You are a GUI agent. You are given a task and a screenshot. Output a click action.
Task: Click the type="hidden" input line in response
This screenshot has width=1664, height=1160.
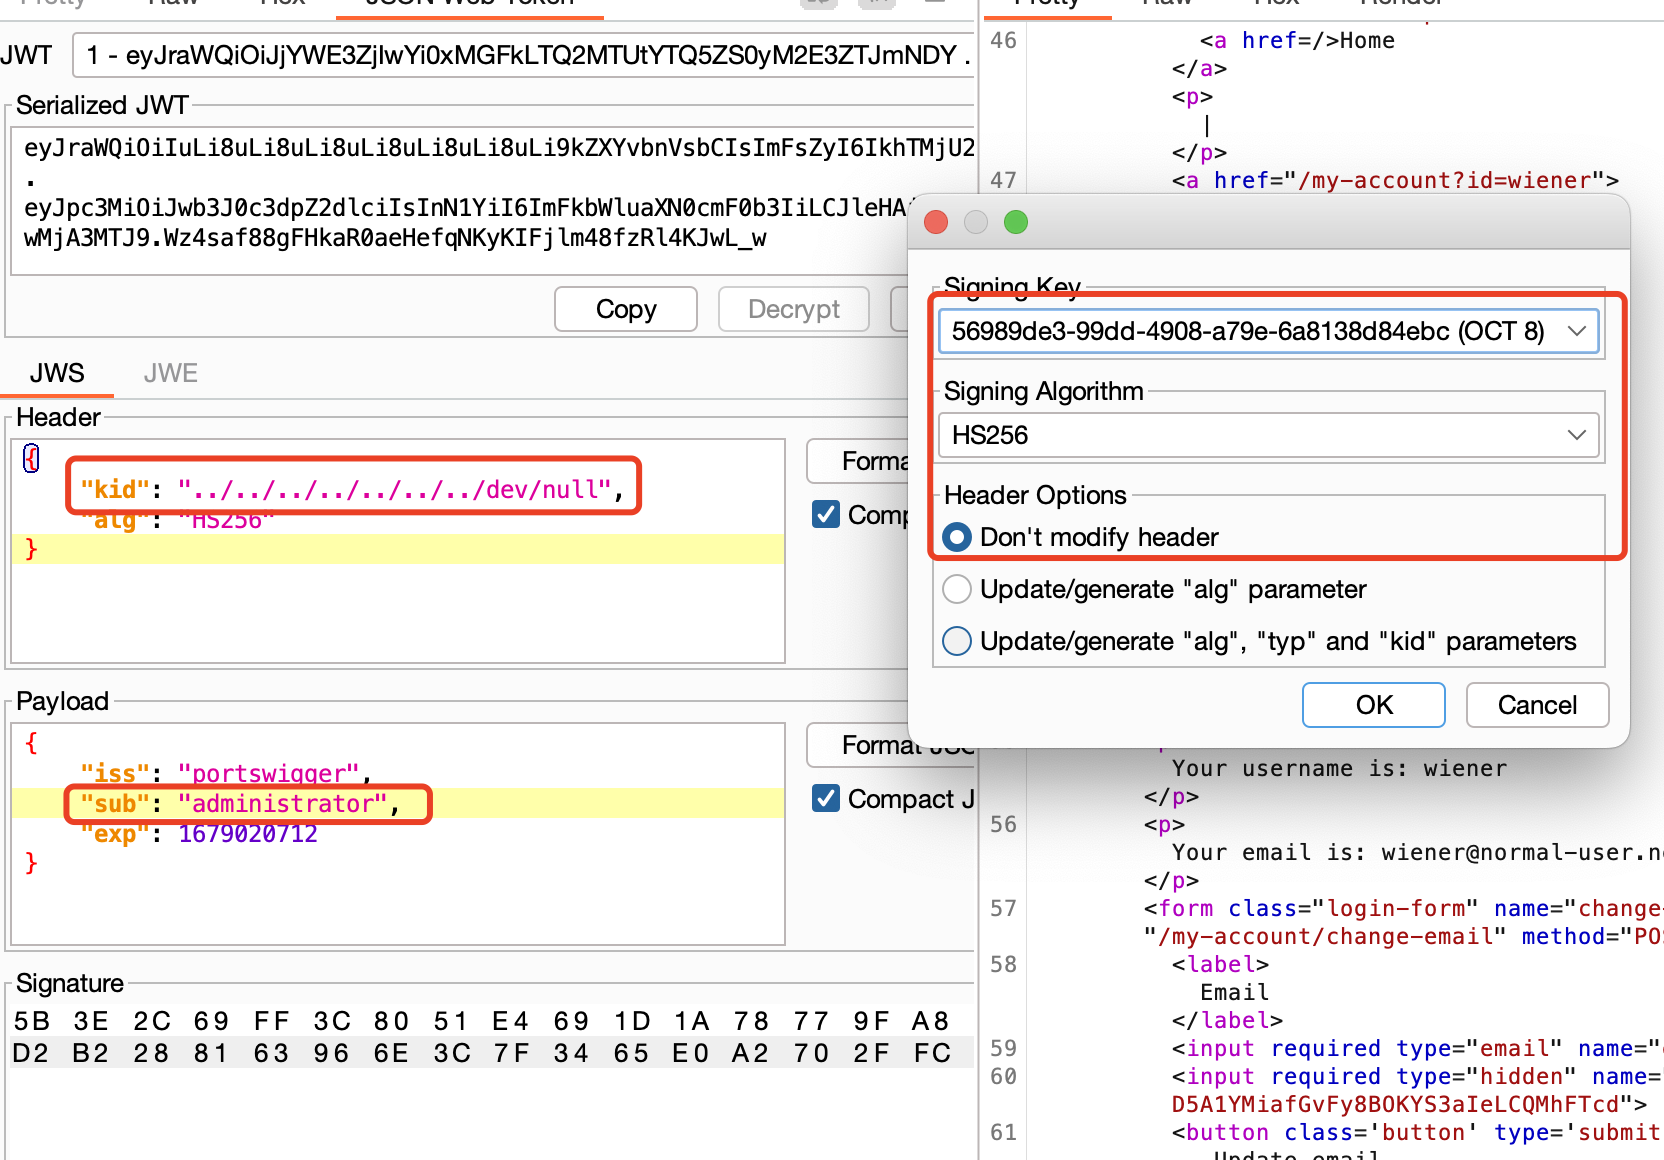[x=1417, y=1076]
